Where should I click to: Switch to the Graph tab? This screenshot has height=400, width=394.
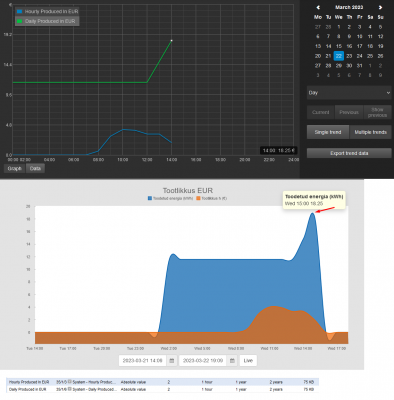(14, 168)
